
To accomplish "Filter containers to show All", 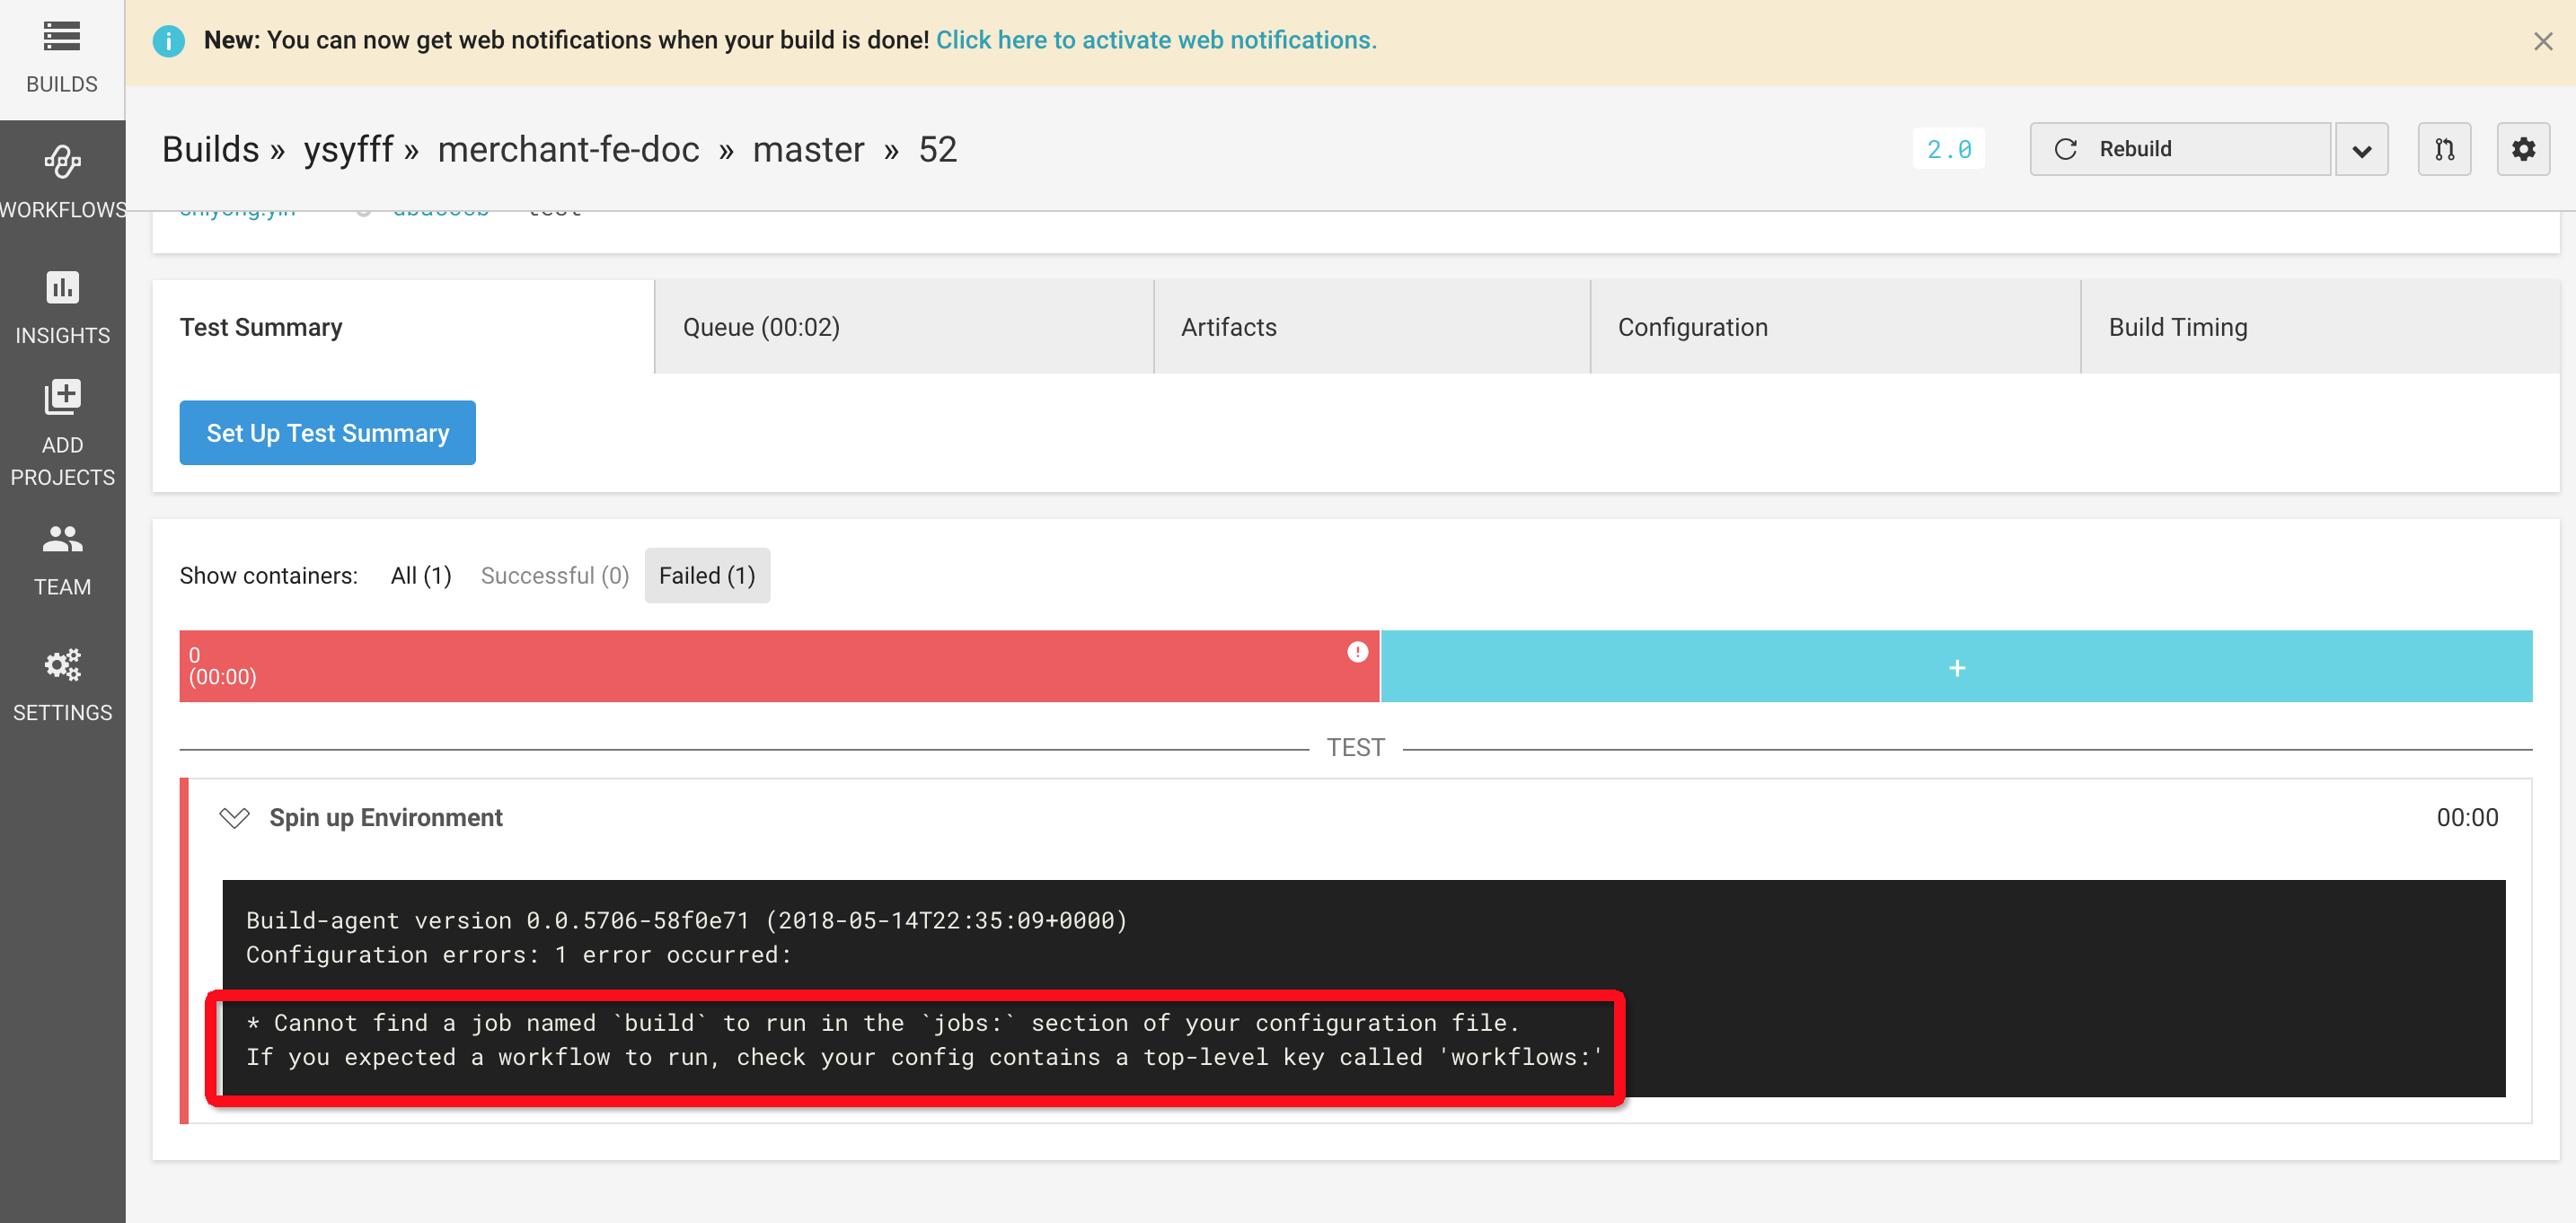I will pyautogui.click(x=421, y=575).
